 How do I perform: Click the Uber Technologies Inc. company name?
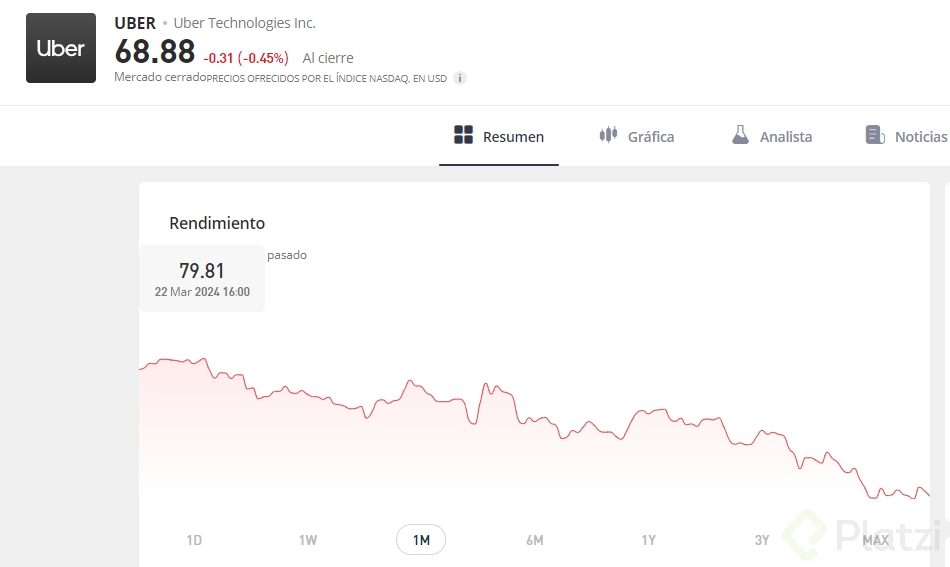pyautogui.click(x=244, y=23)
